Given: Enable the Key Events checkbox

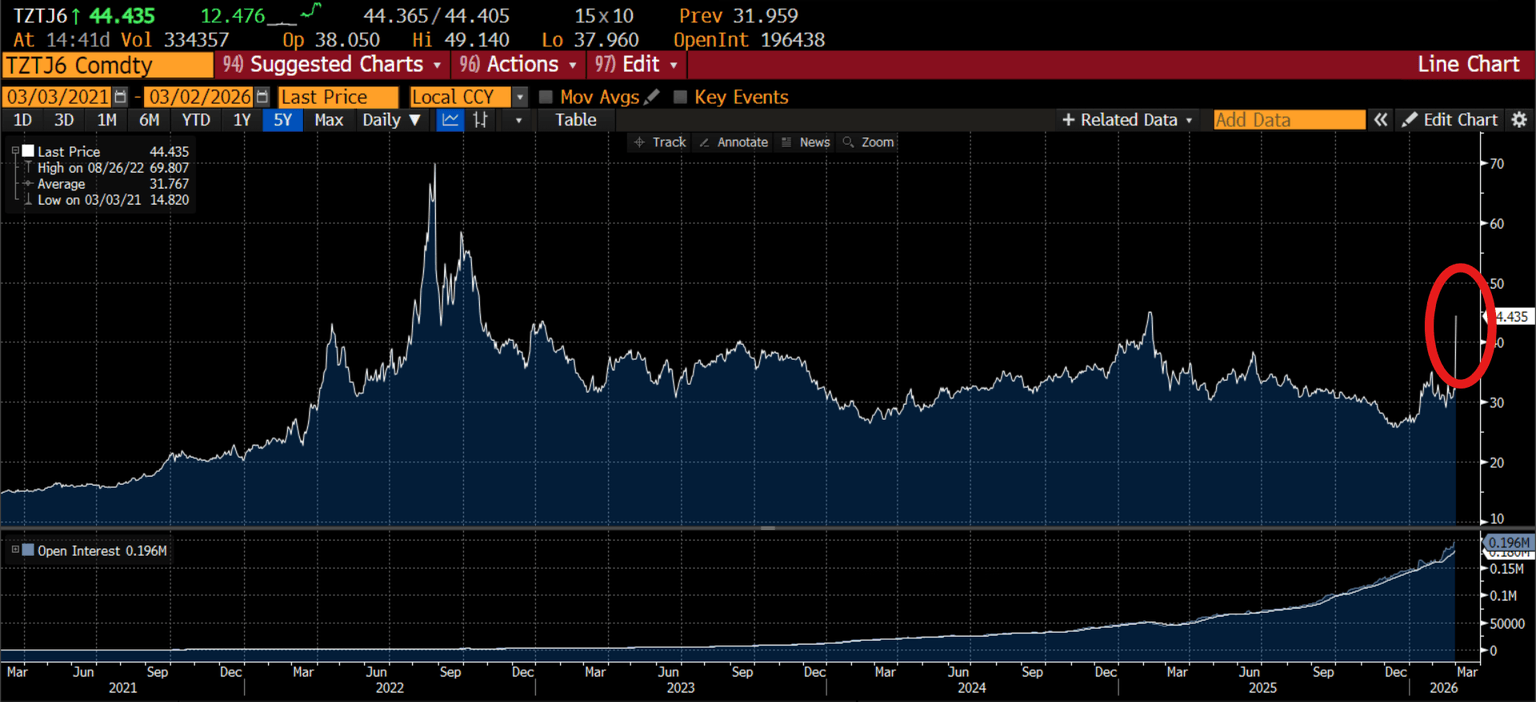Looking at the screenshot, I should (x=680, y=97).
